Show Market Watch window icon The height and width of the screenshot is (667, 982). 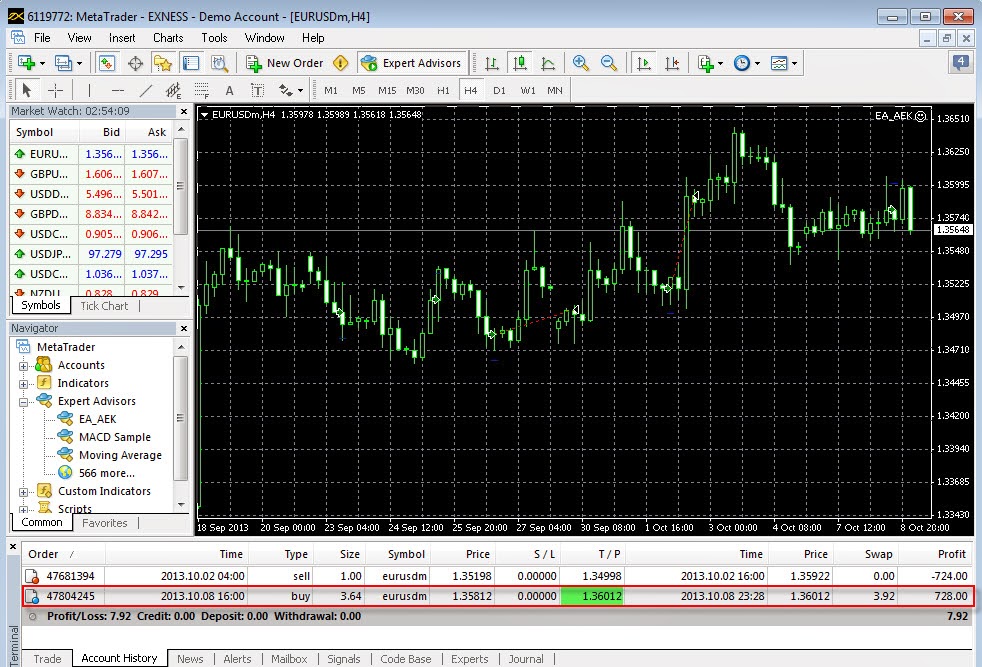point(106,63)
